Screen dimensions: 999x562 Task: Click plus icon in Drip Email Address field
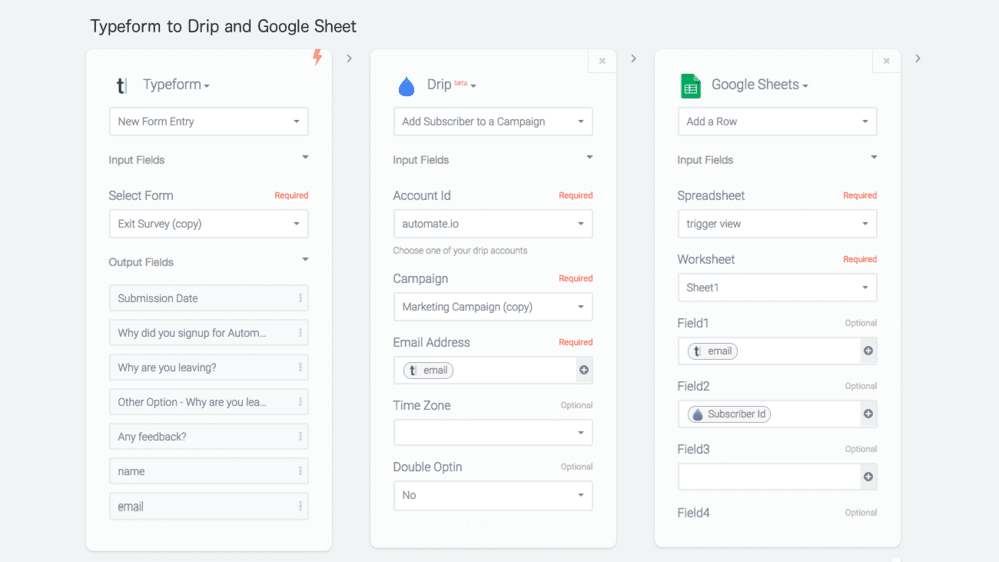point(584,370)
